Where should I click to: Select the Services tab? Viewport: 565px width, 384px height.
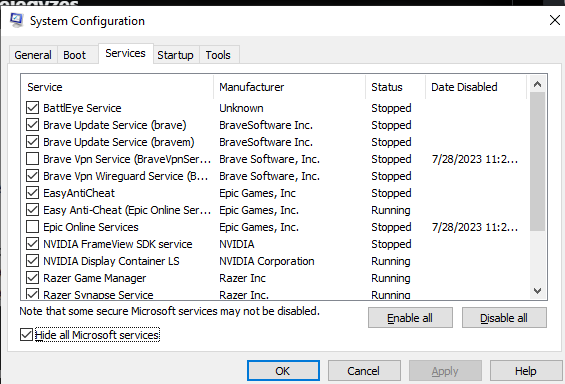click(x=125, y=53)
